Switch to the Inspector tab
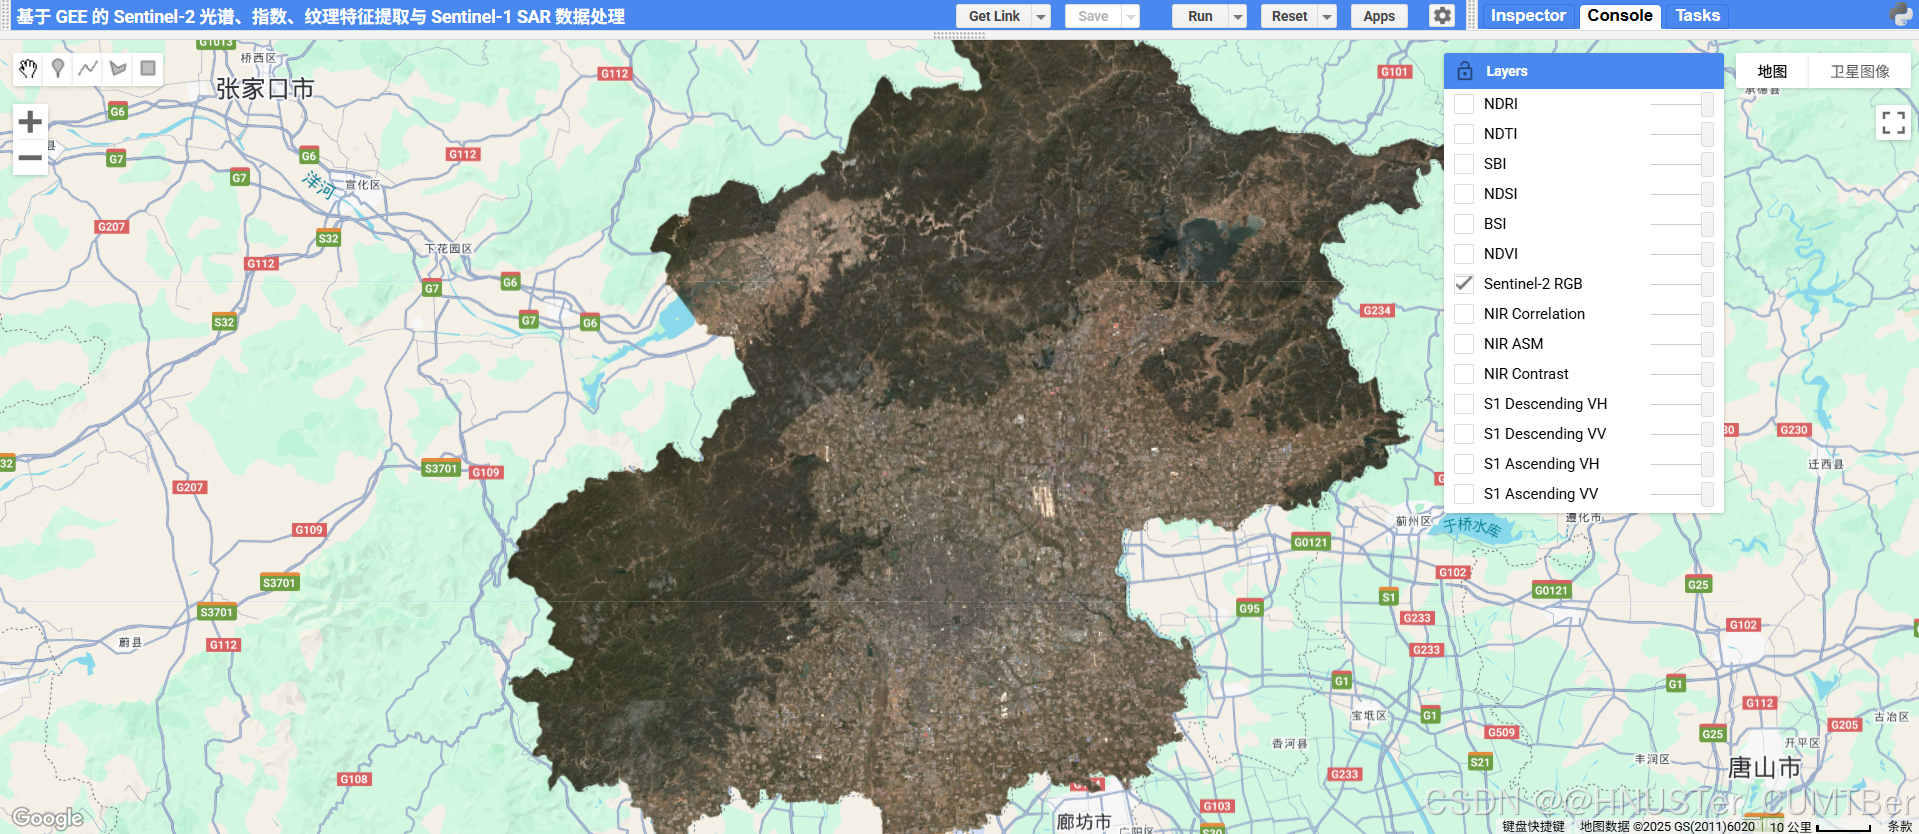 pos(1527,15)
